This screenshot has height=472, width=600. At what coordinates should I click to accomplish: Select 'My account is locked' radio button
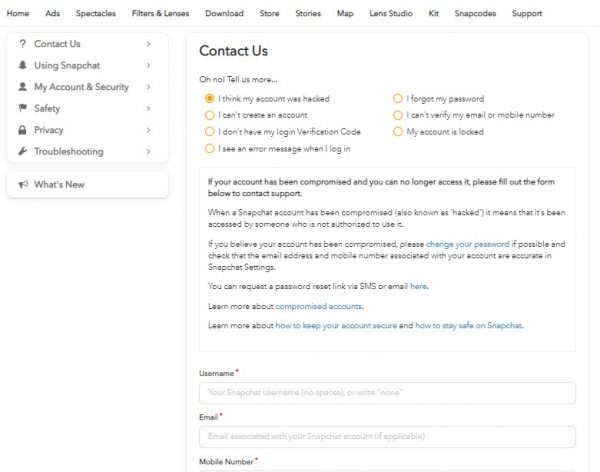click(x=398, y=131)
